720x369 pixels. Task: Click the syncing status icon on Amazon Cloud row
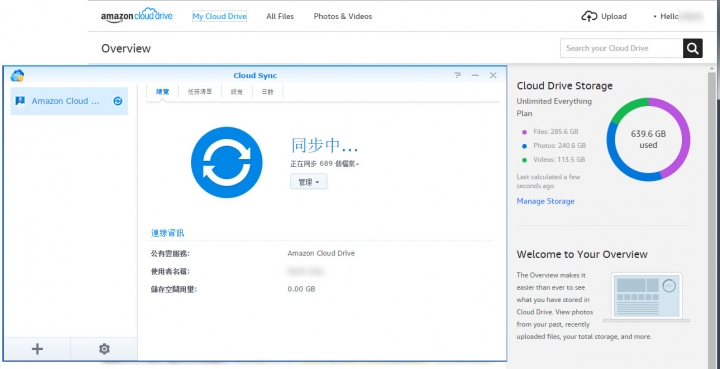pos(118,101)
